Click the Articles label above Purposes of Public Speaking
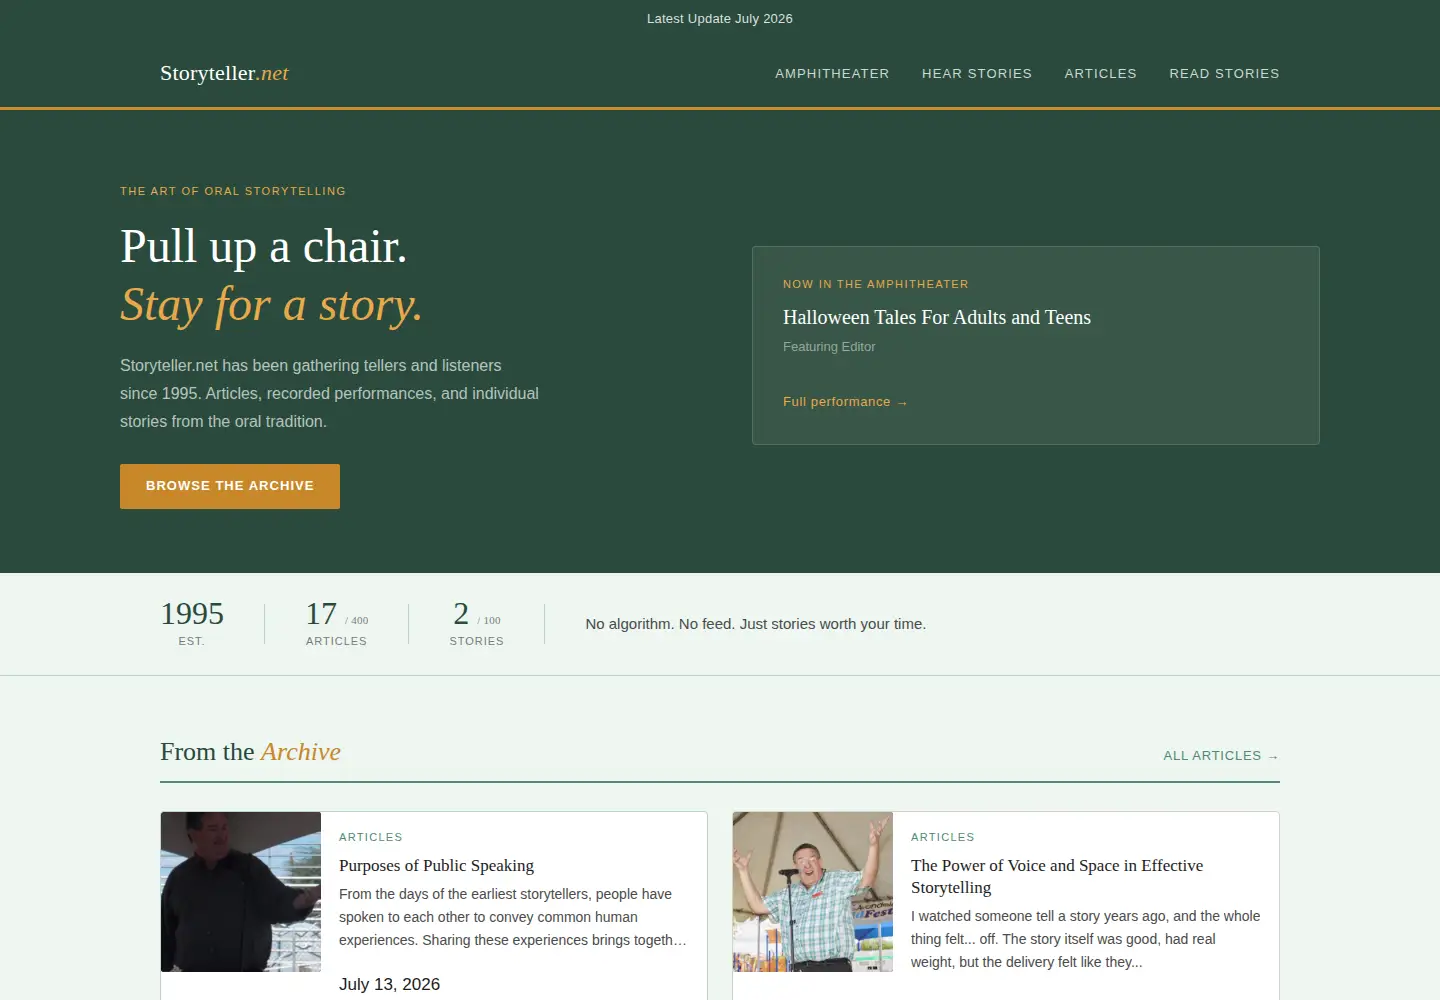The height and width of the screenshot is (1000, 1440). (x=371, y=837)
